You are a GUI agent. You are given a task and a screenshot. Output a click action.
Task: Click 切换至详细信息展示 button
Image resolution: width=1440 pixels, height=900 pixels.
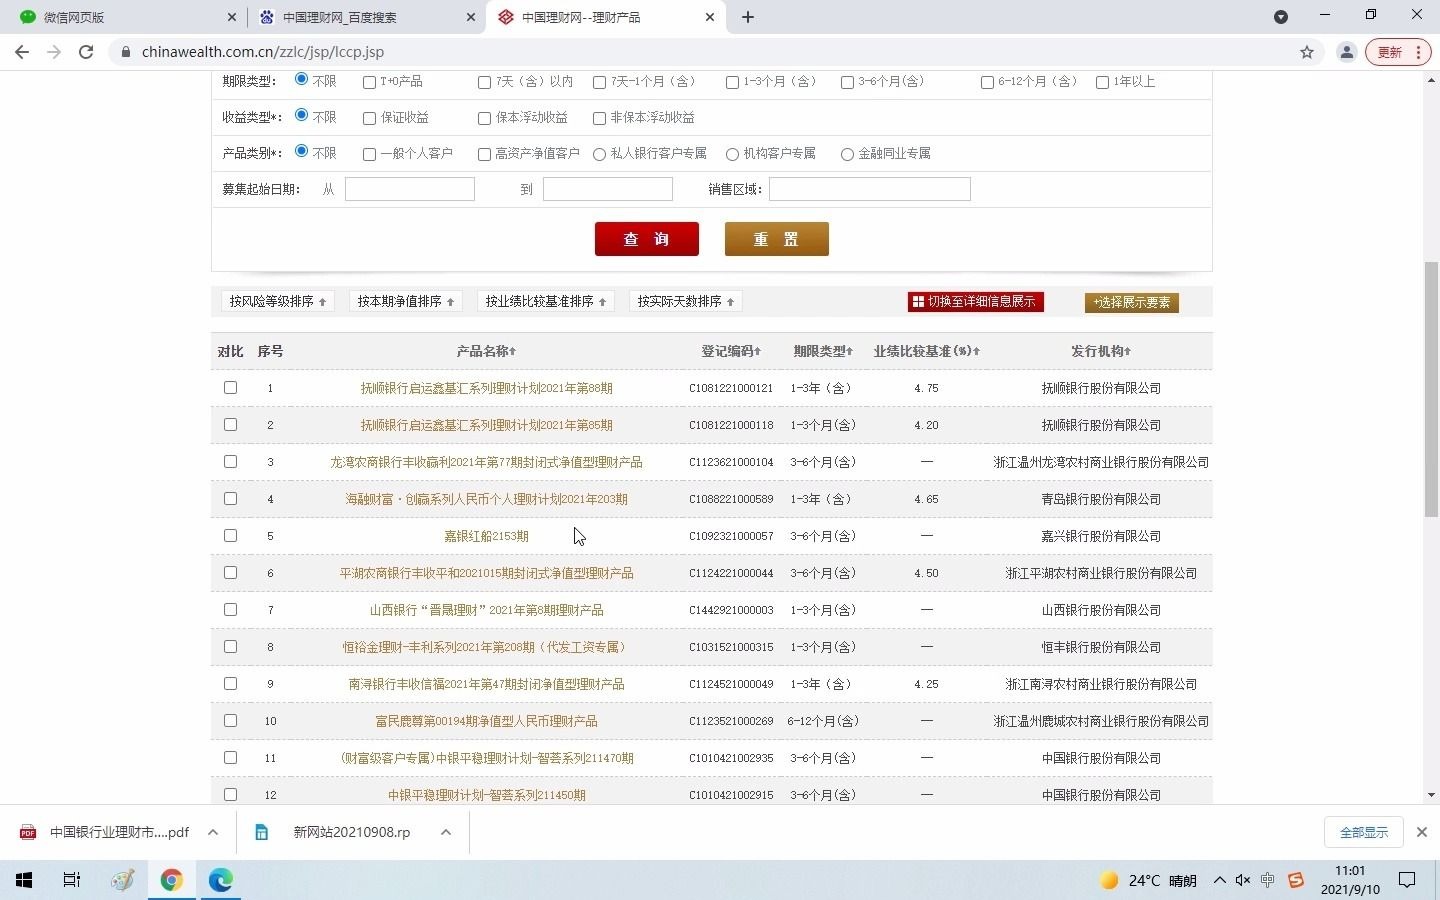975,301
